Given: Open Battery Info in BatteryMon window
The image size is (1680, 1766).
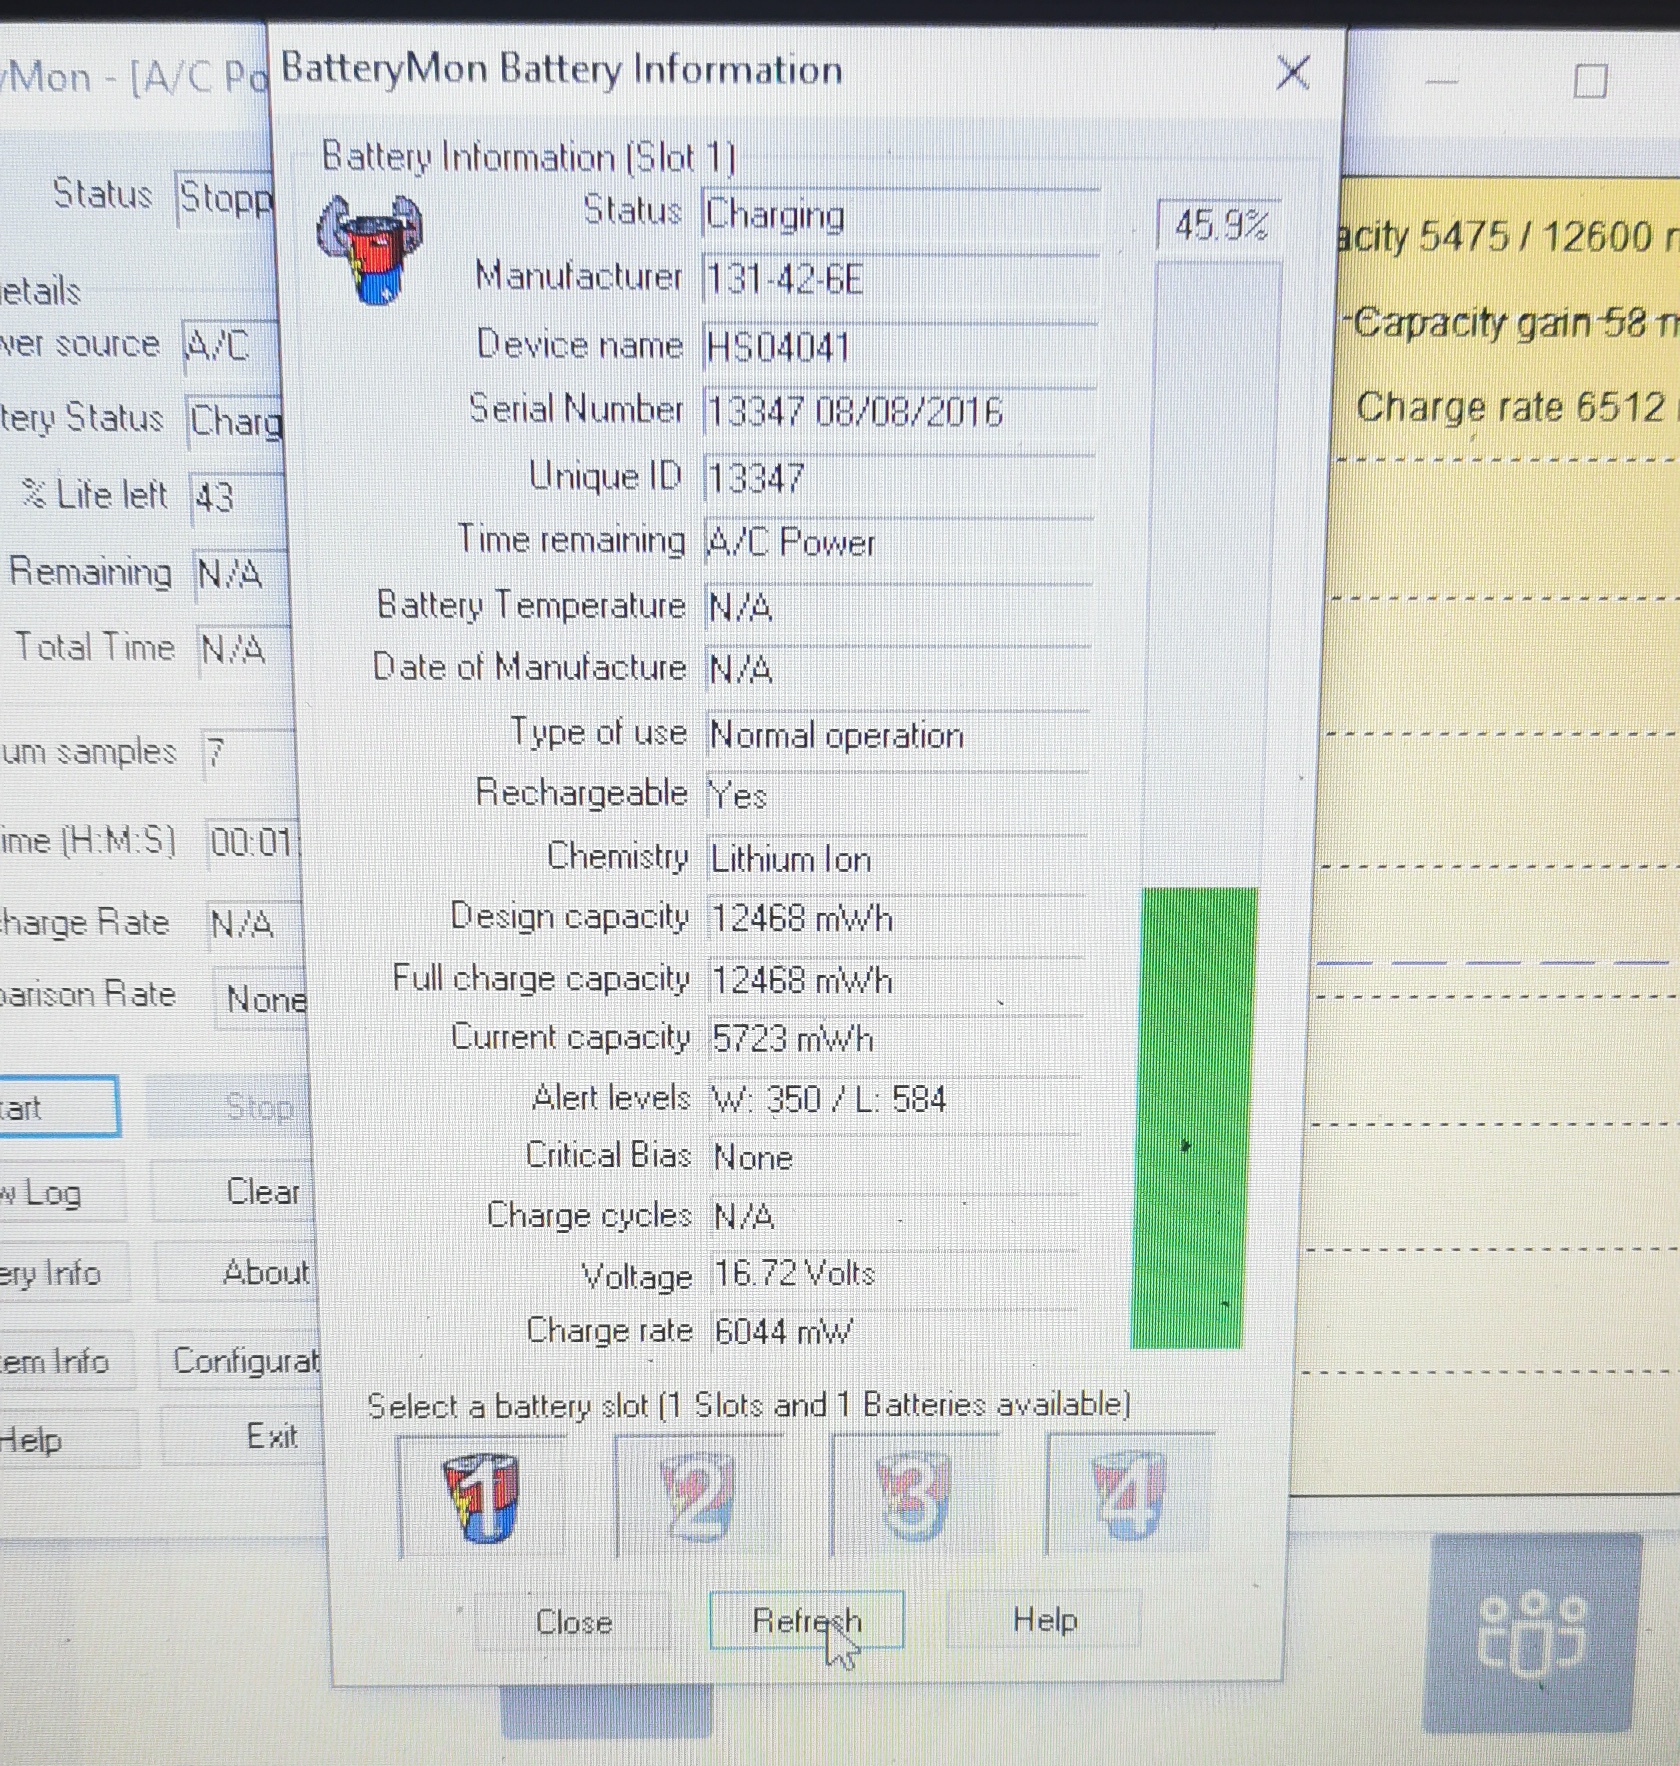Looking at the screenshot, I should pos(64,1273).
